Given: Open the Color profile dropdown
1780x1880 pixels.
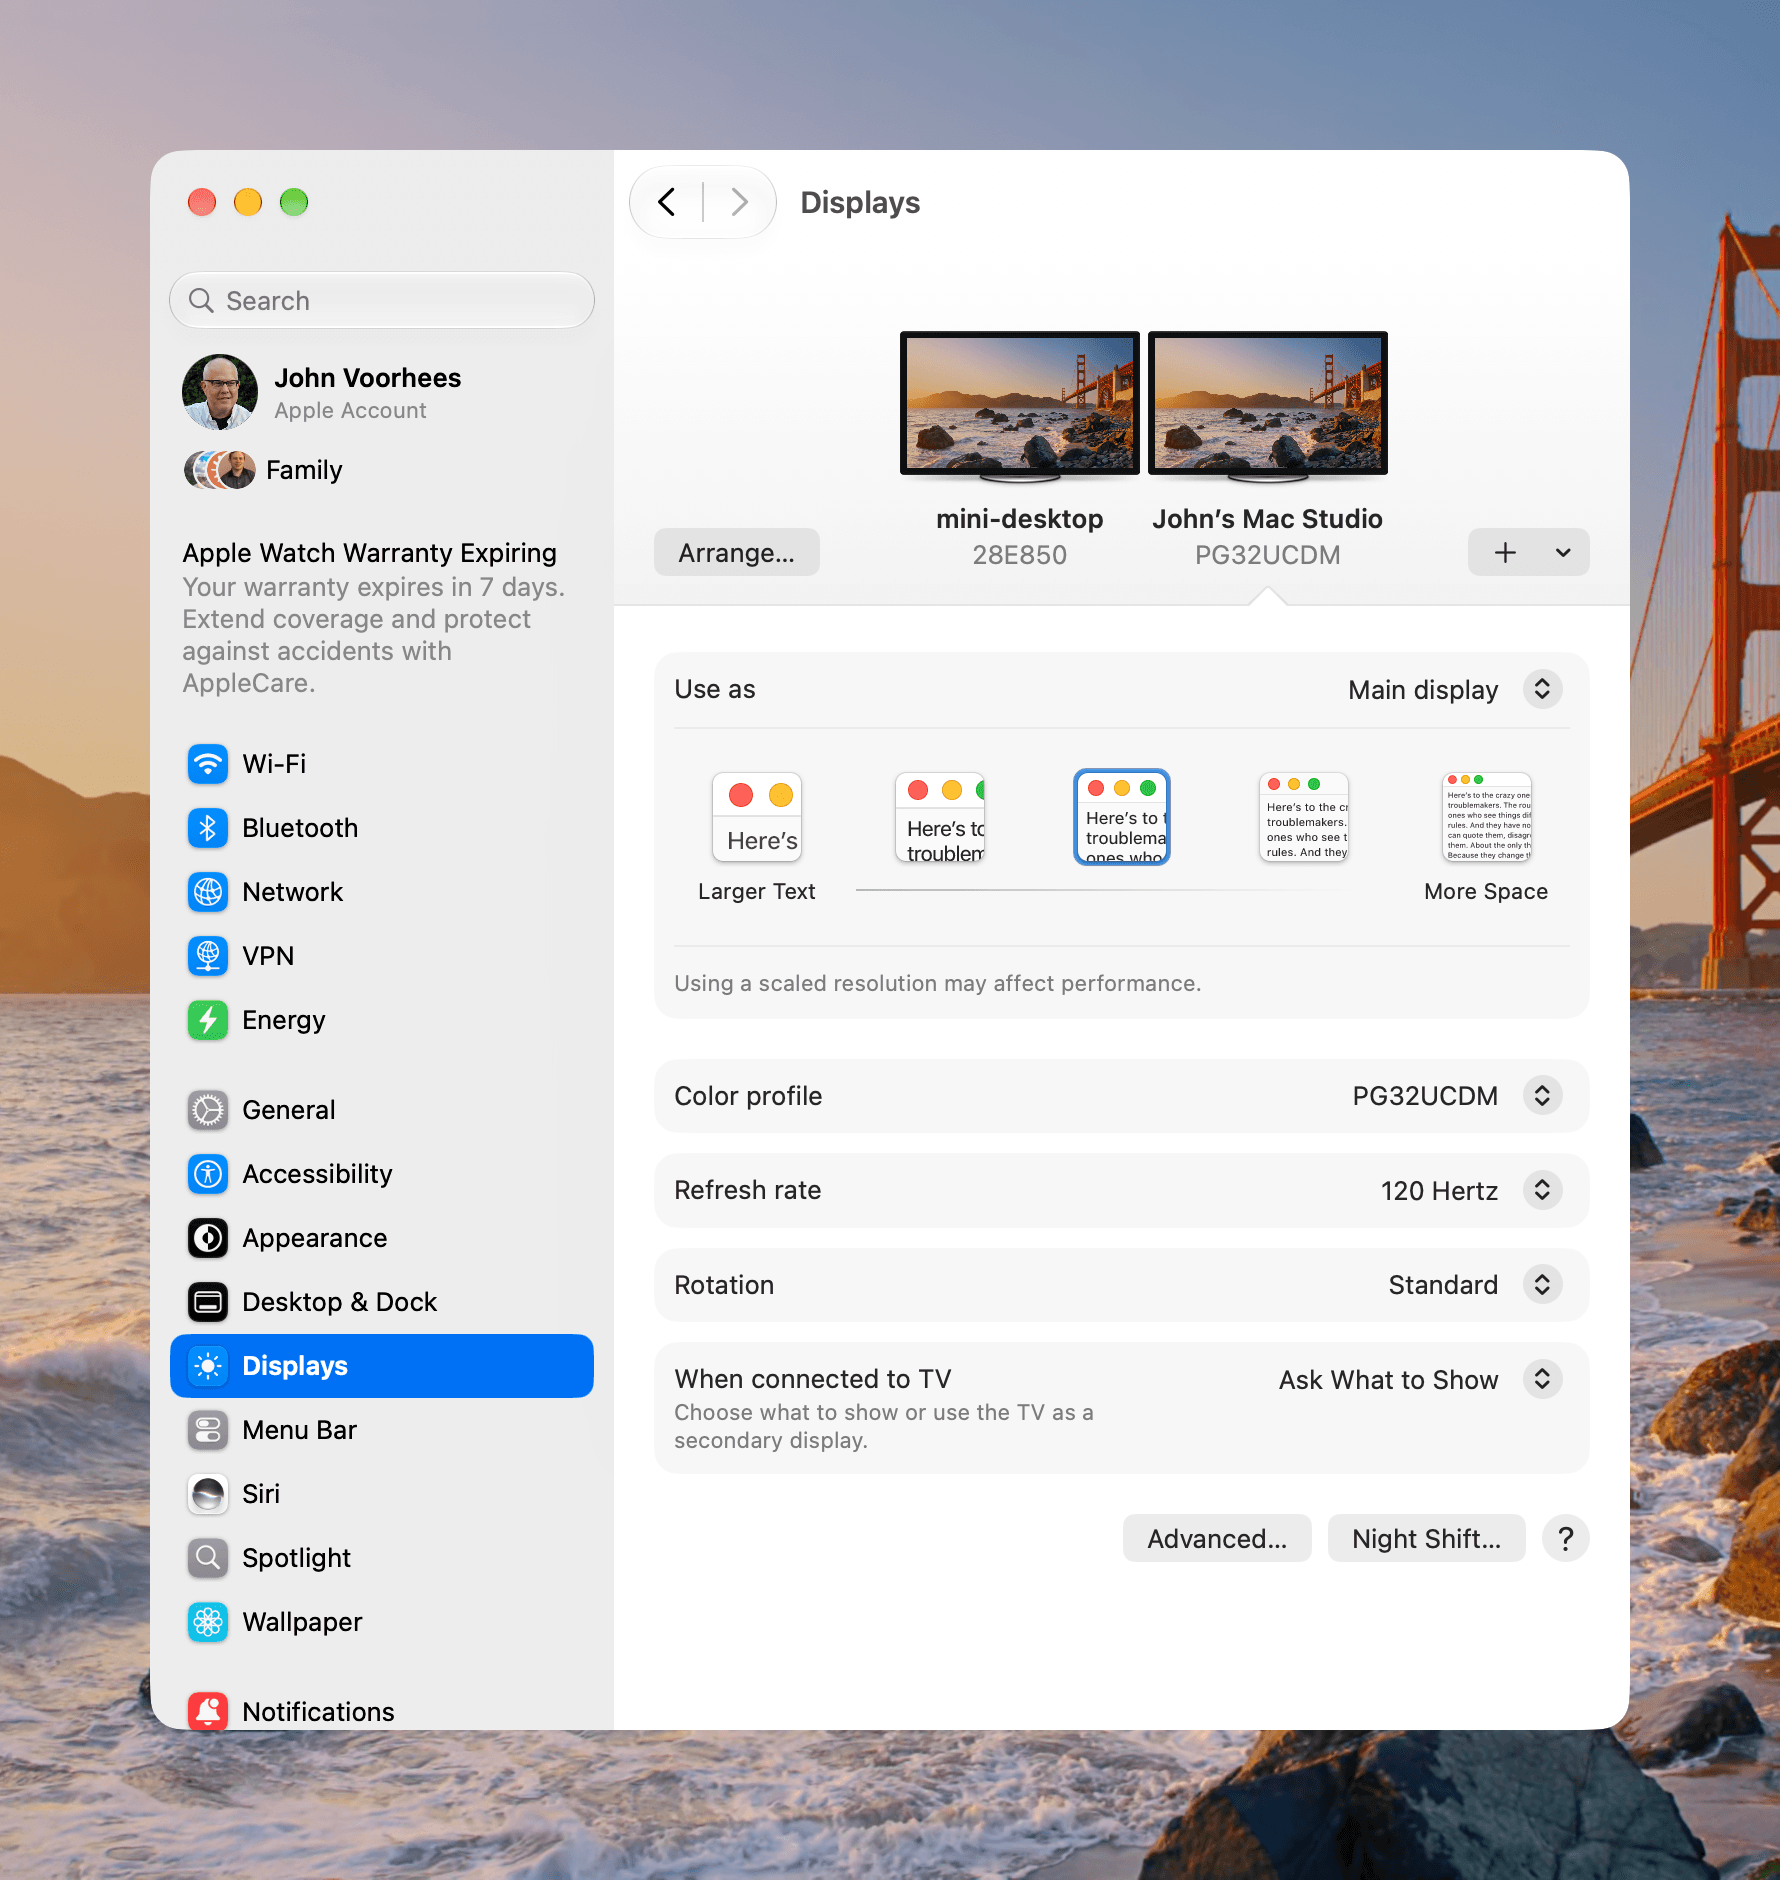Looking at the screenshot, I should [1543, 1095].
